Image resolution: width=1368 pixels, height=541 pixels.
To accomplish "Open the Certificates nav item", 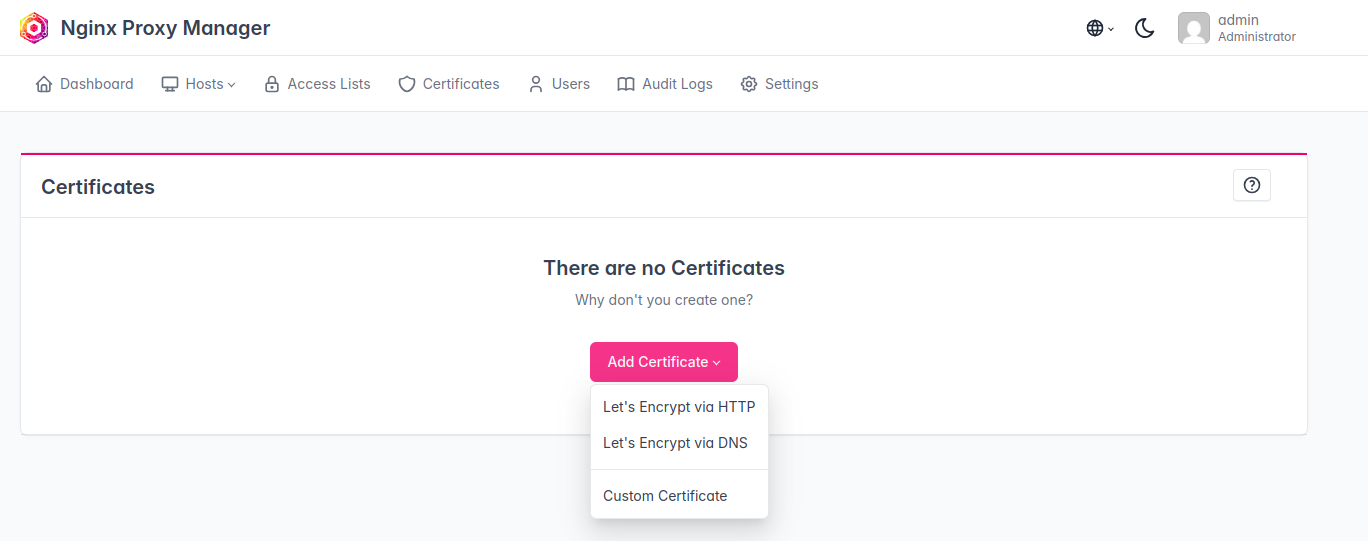I will click(x=449, y=84).
